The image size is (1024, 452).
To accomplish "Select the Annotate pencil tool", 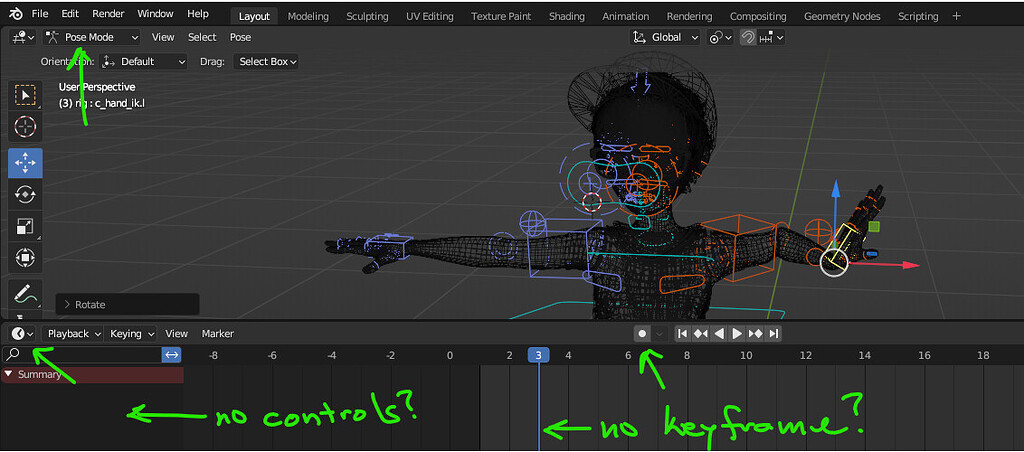I will coord(25,294).
